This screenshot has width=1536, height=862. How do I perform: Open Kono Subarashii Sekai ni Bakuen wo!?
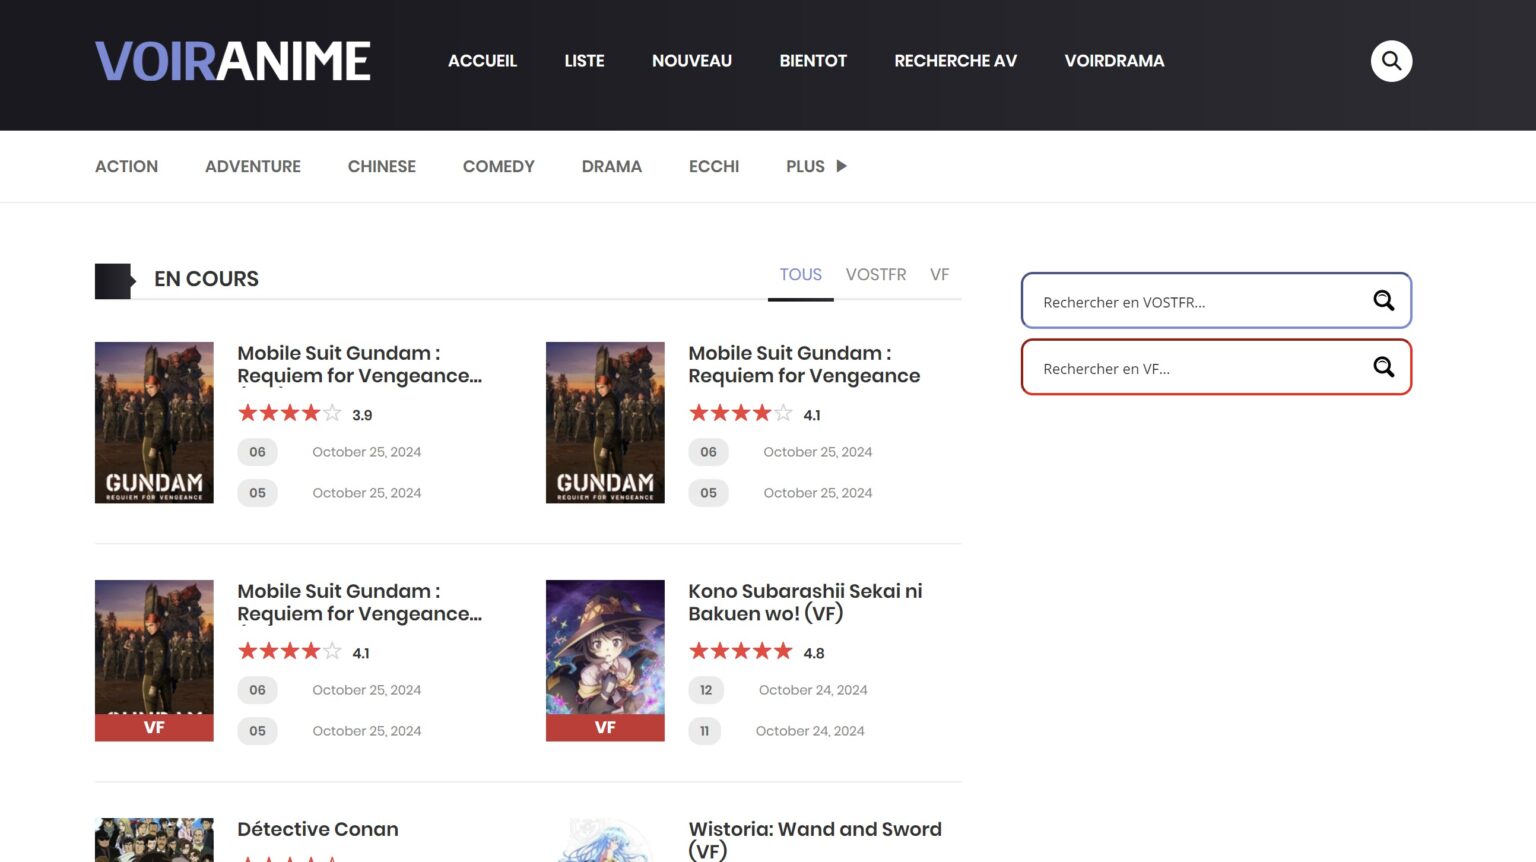[805, 602]
